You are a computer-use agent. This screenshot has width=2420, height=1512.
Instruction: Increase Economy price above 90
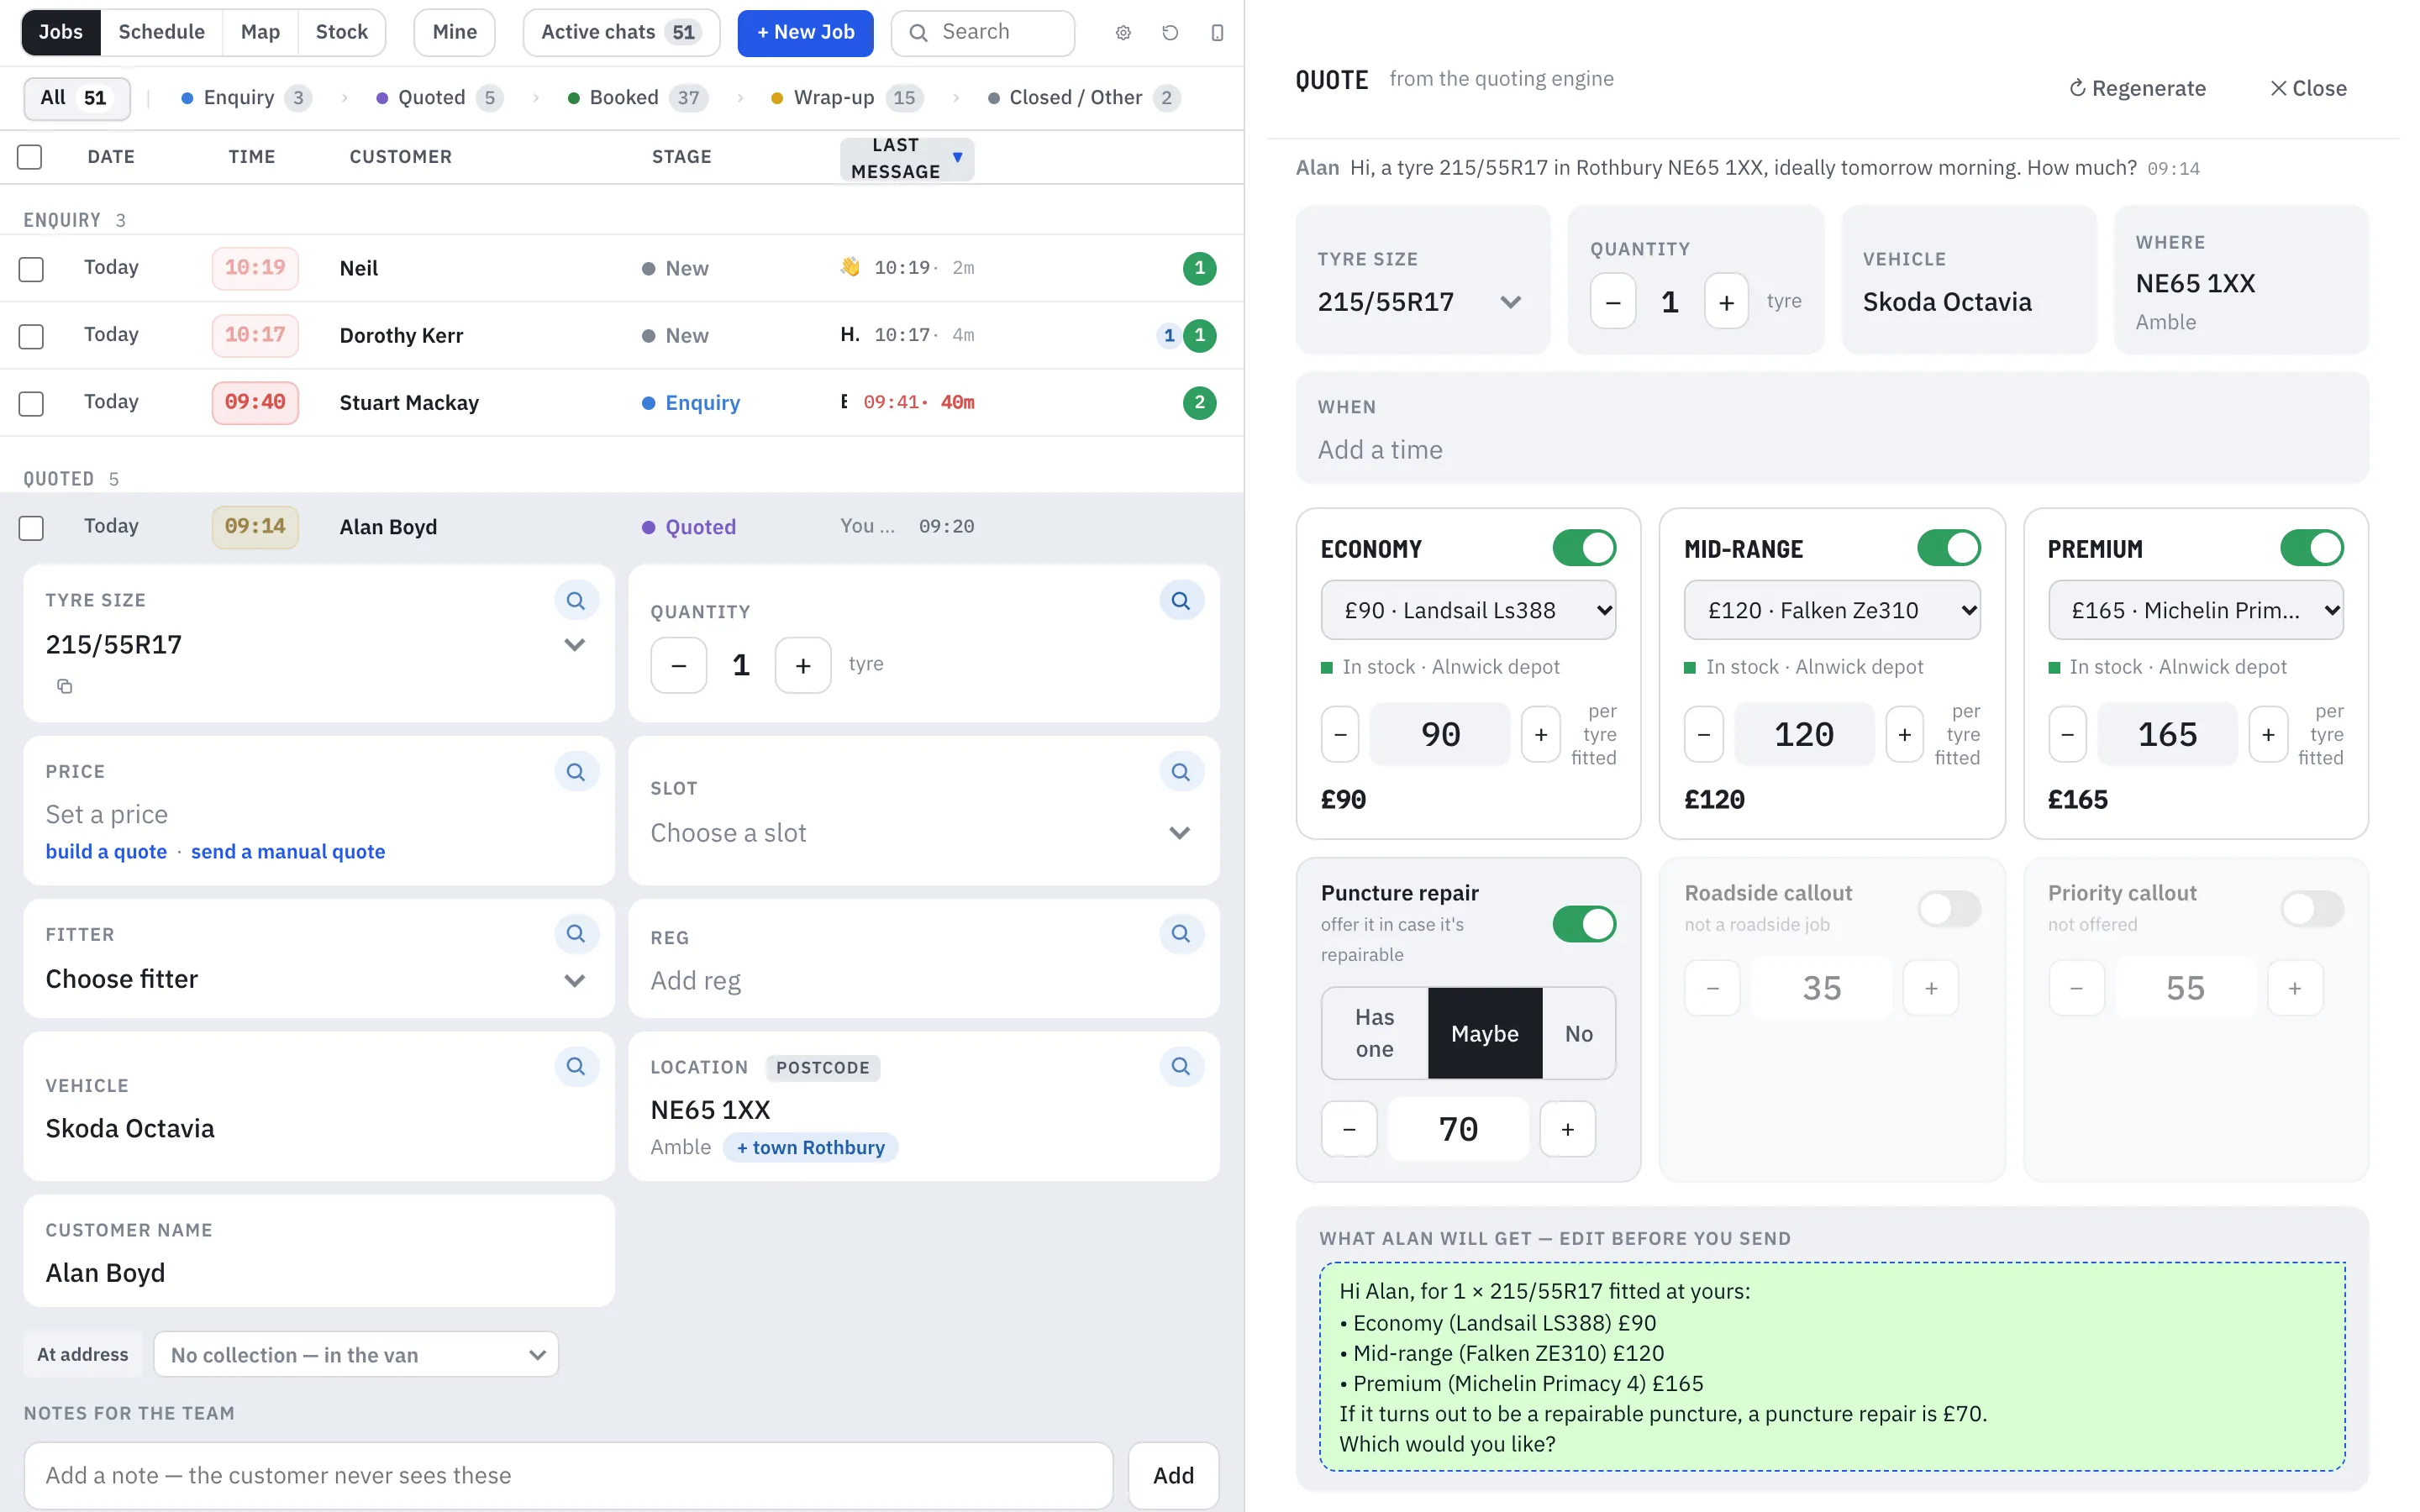pos(1541,735)
